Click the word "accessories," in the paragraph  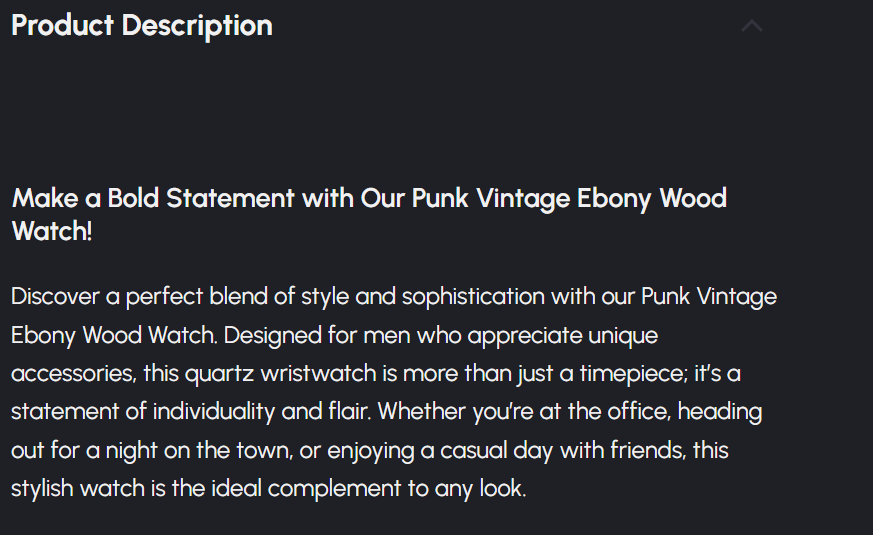click(x=72, y=373)
